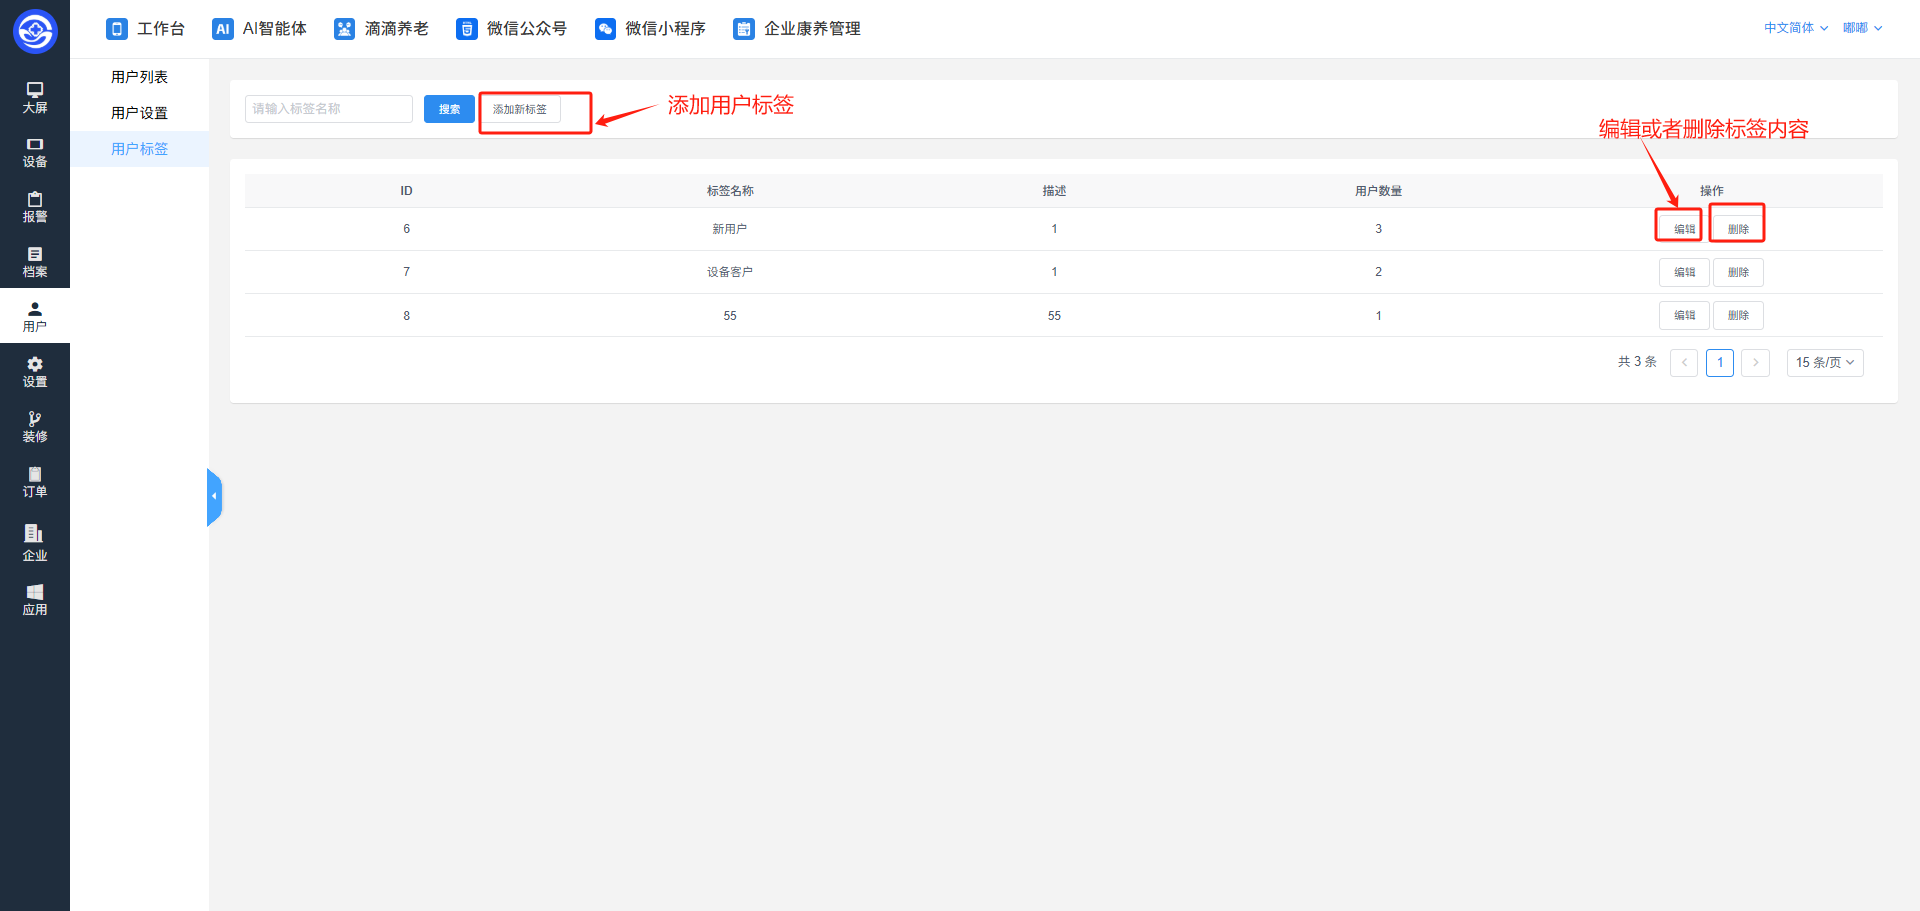Expand the 嘟嘟 account dropdown
1920x911 pixels.
click(1862, 28)
